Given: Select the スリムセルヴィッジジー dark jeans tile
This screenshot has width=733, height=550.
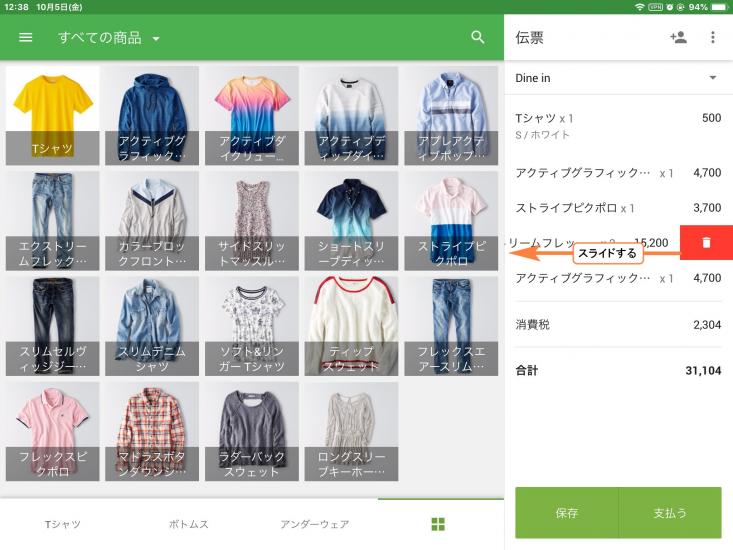Looking at the screenshot, I should (x=52, y=326).
